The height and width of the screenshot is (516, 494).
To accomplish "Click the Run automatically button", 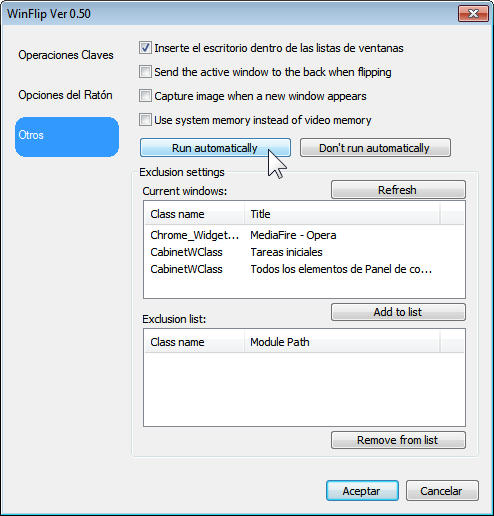I will point(215,148).
